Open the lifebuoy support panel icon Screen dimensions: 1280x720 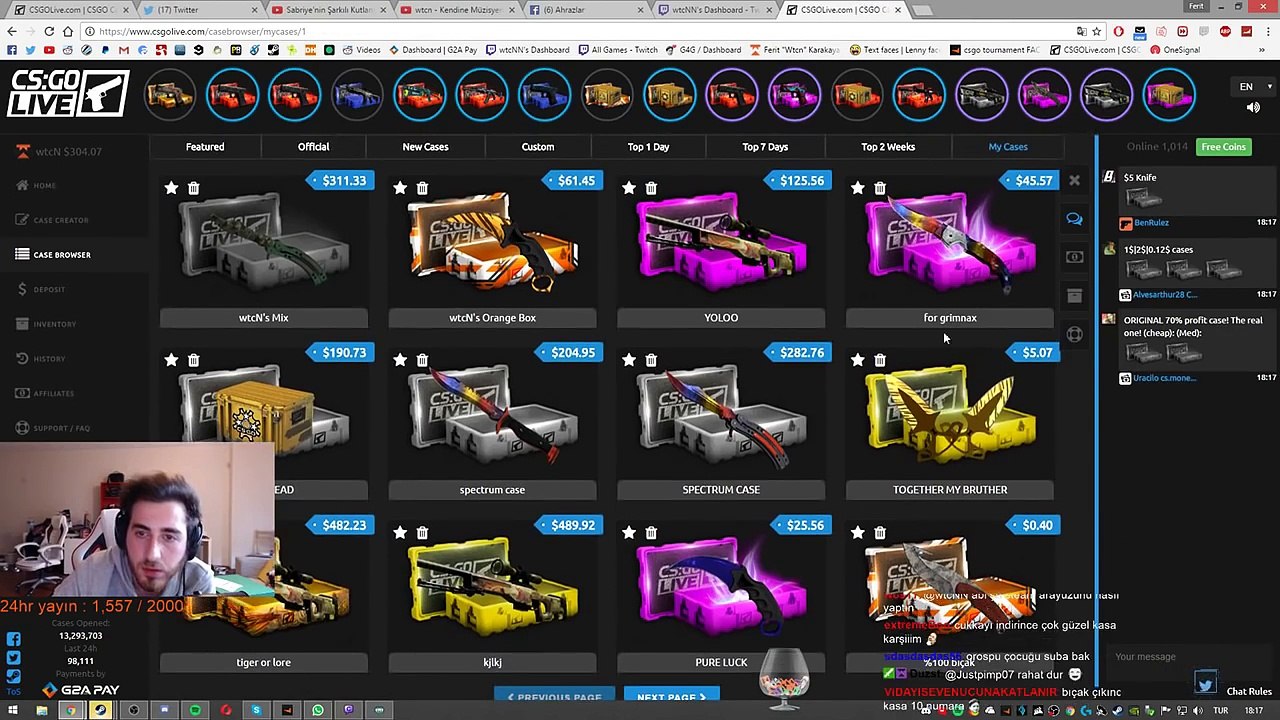(1074, 334)
